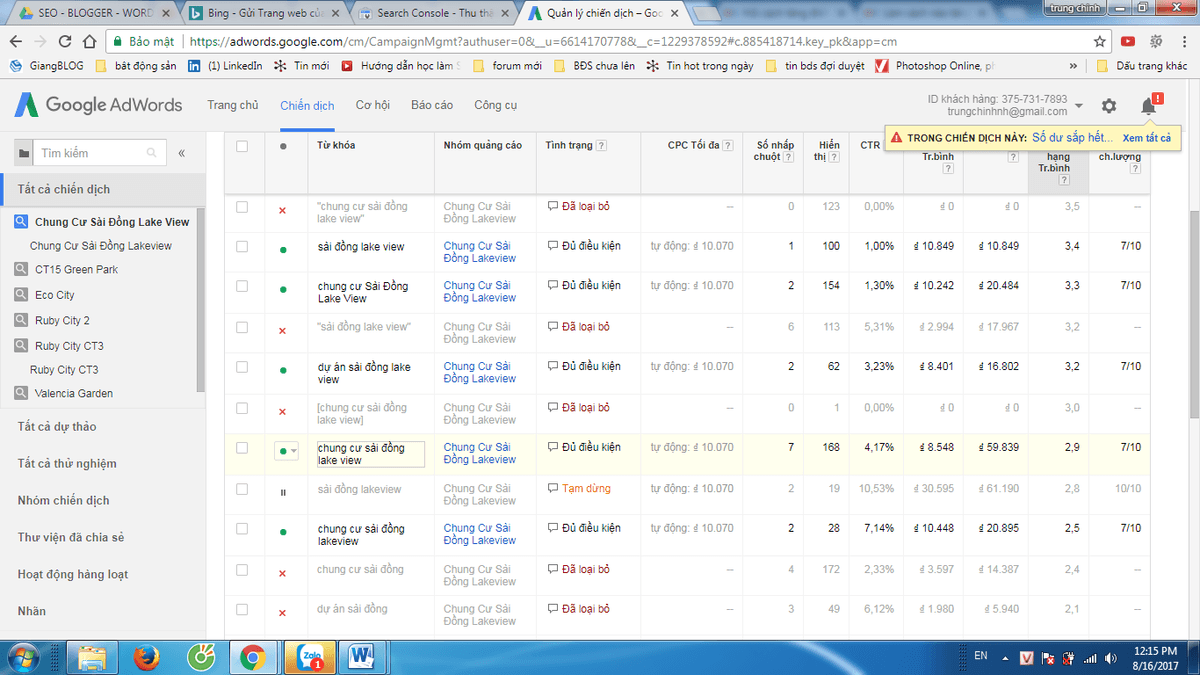
Task: Click the Google AdWords logo
Action: click(x=98, y=105)
